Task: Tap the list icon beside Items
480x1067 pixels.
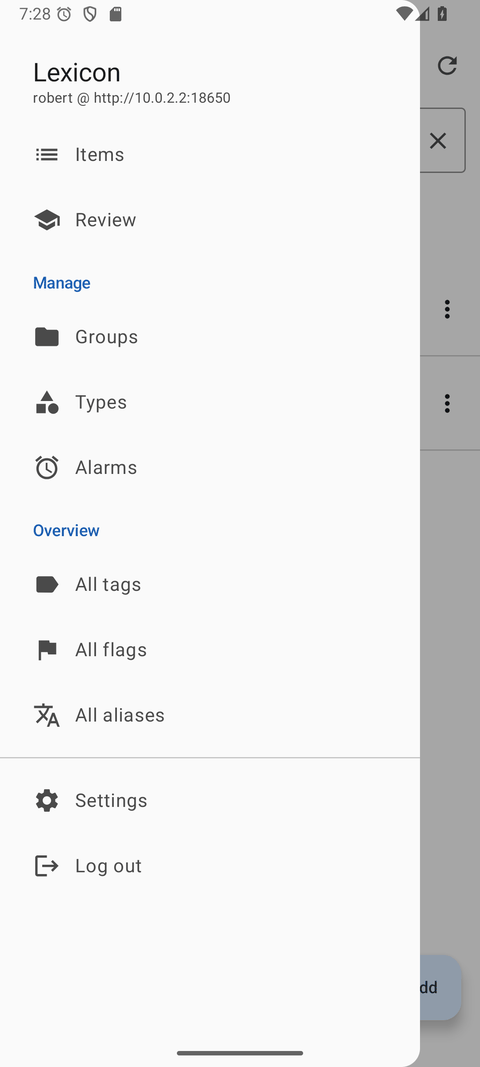Action: point(47,154)
